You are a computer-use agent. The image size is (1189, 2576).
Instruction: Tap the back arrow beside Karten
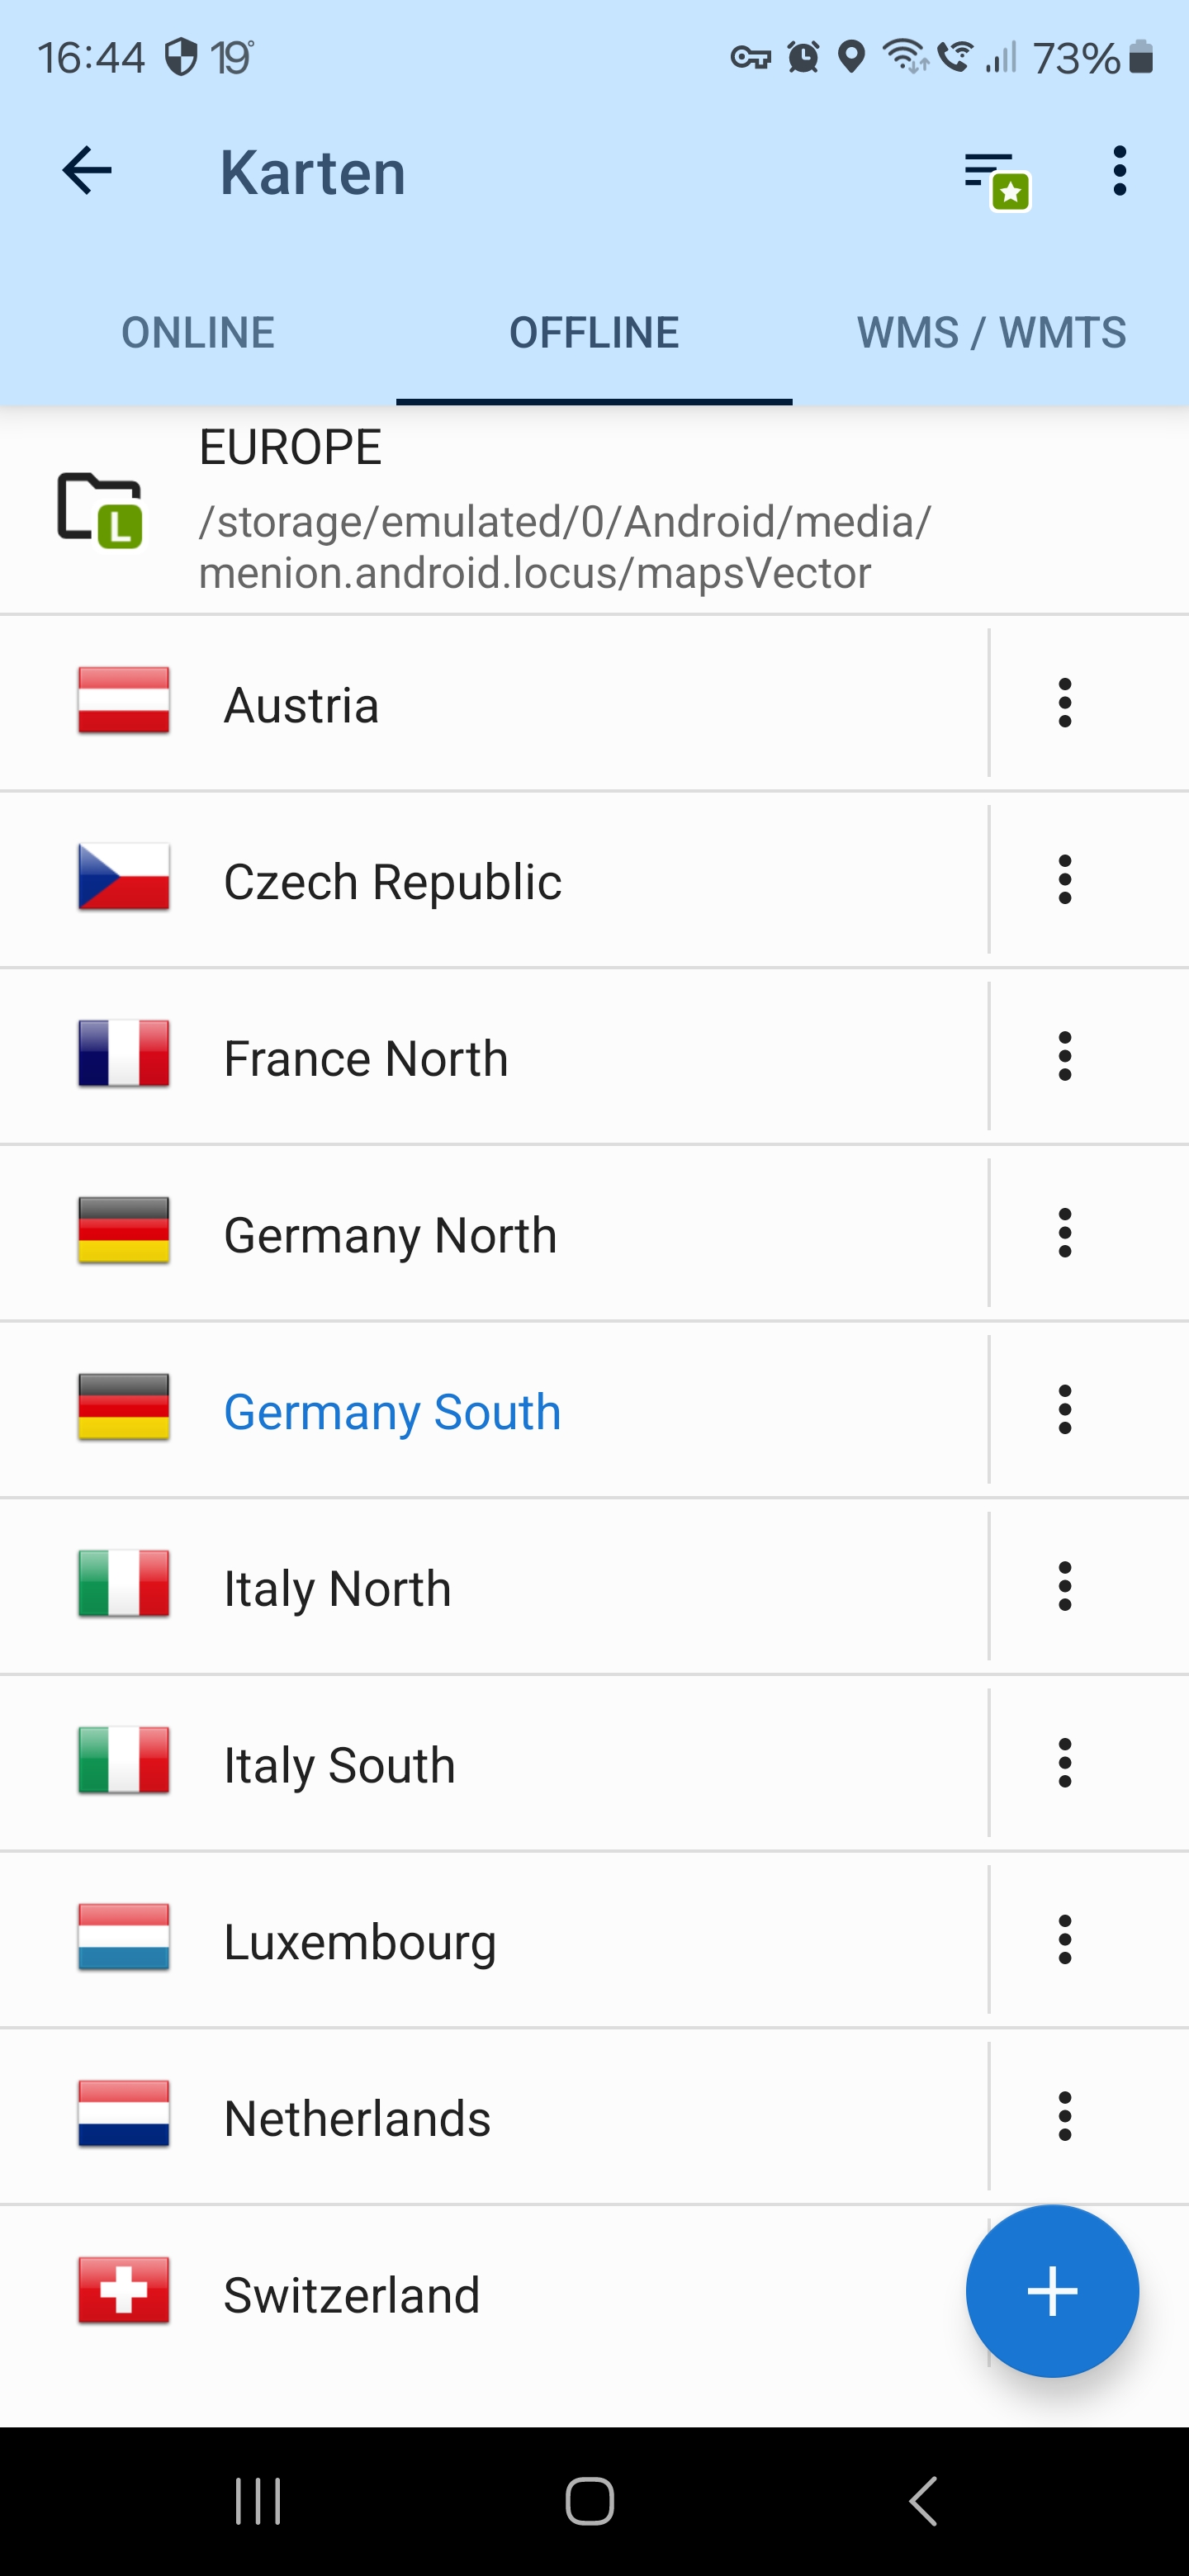(x=87, y=172)
